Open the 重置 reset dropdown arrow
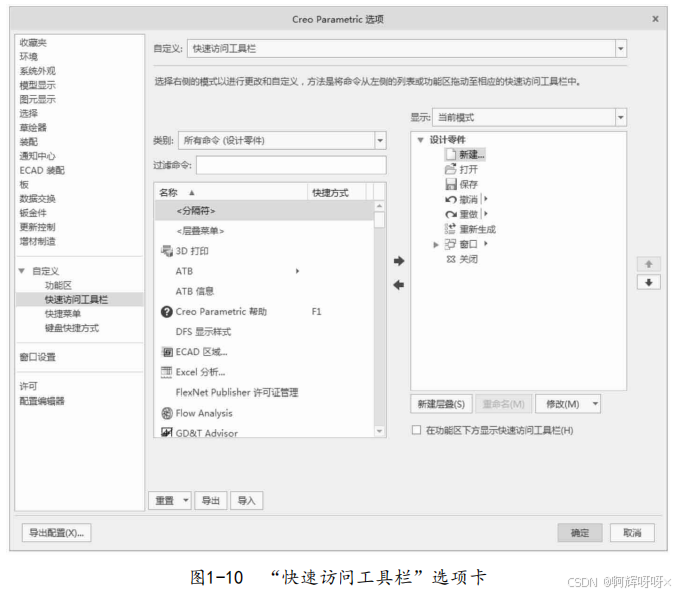This screenshot has width=679, height=596. pyautogui.click(x=185, y=500)
